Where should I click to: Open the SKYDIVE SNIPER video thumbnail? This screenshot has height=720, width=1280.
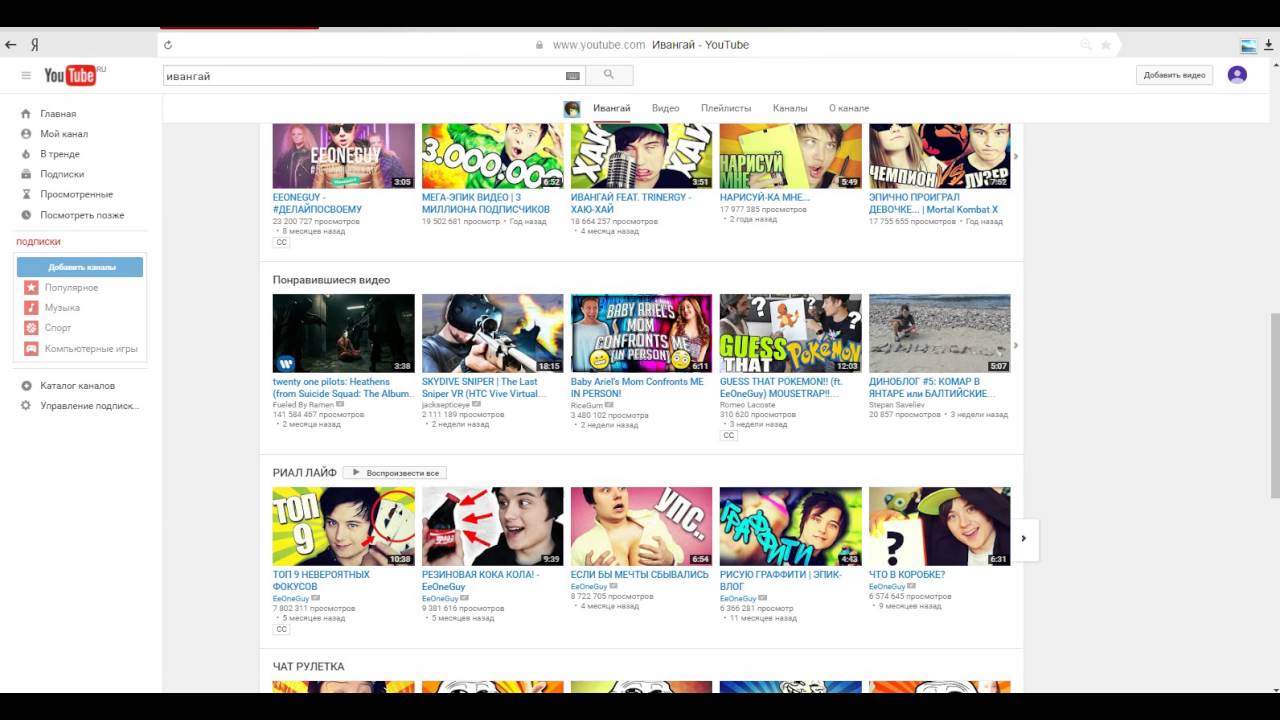(x=492, y=333)
